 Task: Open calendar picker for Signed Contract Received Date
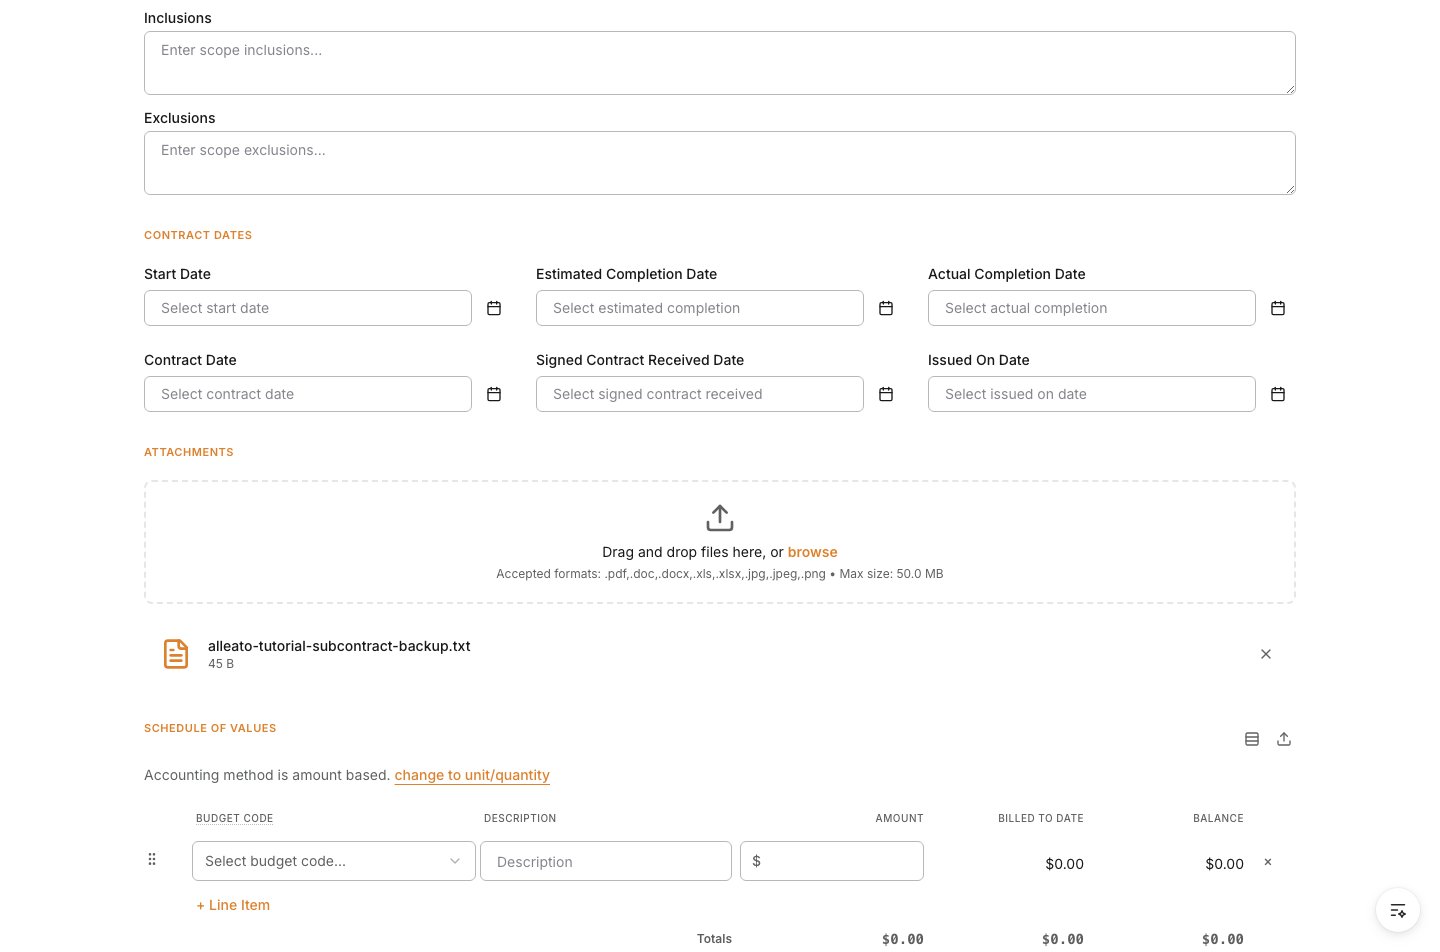coord(886,394)
